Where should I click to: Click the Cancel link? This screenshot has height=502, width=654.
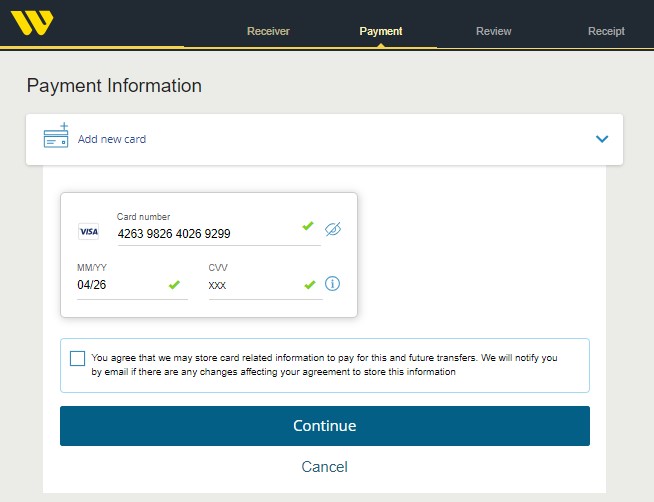pos(324,467)
